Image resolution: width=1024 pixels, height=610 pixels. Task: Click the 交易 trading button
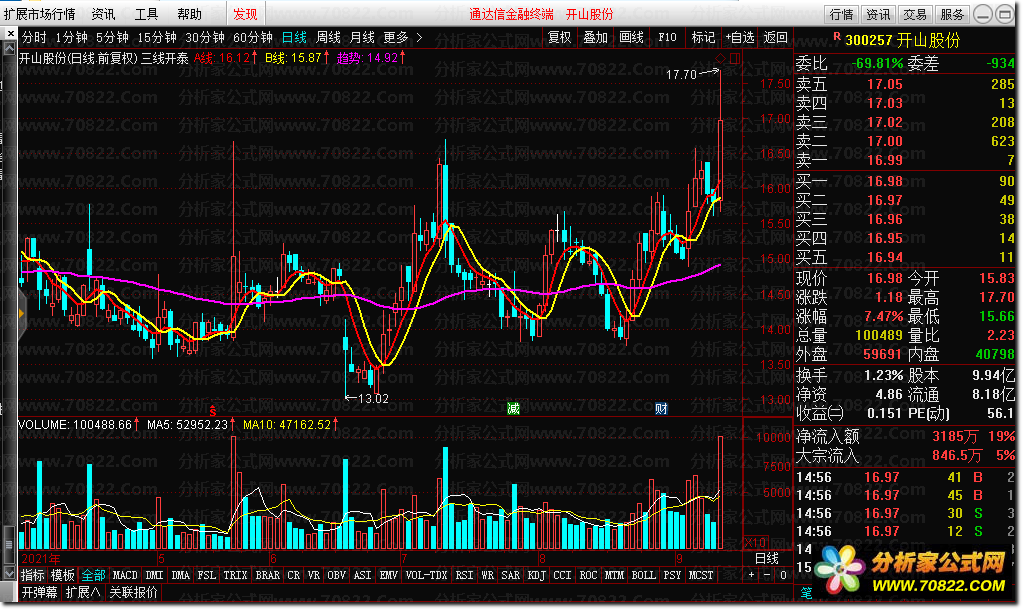pyautogui.click(x=915, y=14)
